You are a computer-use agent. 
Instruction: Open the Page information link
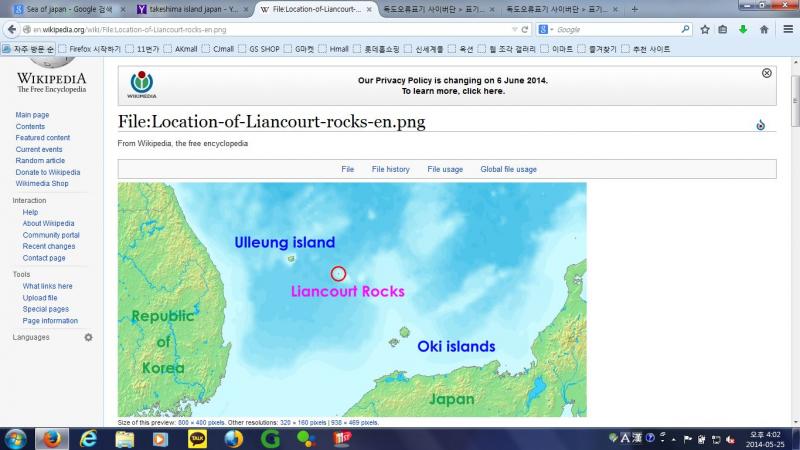[x=50, y=321]
